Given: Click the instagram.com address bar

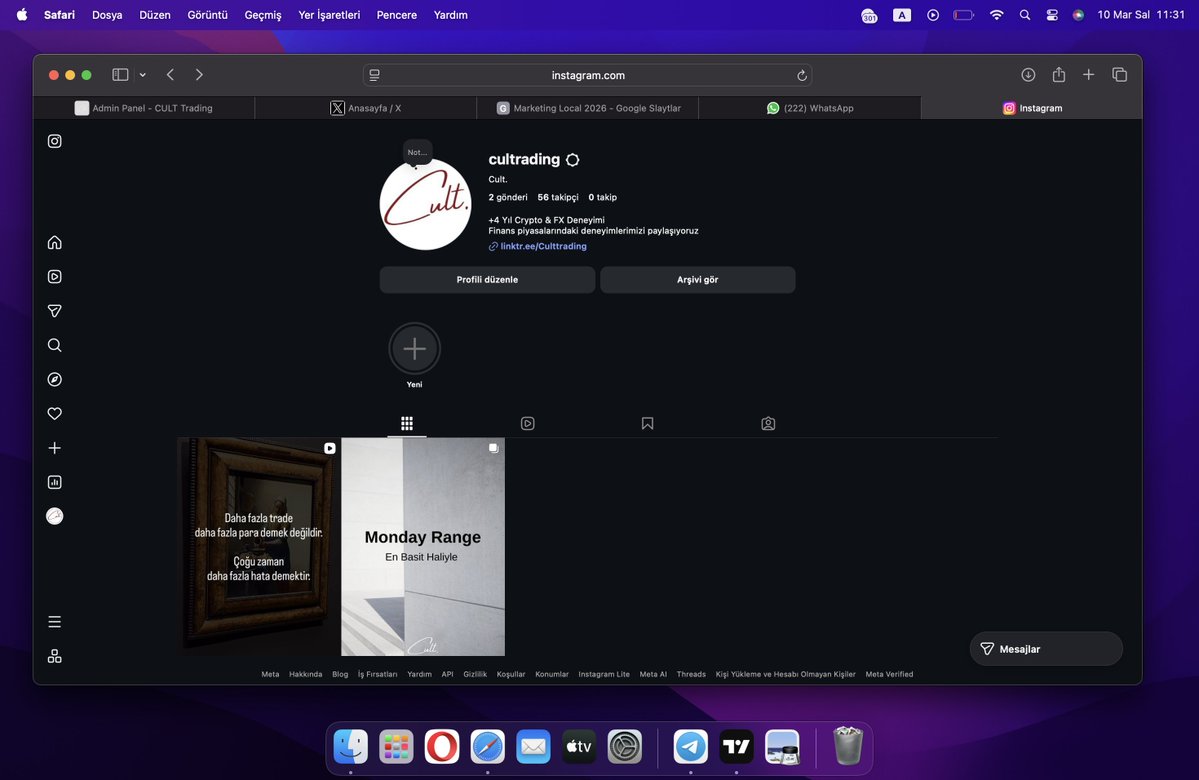Looking at the screenshot, I should (587, 75).
